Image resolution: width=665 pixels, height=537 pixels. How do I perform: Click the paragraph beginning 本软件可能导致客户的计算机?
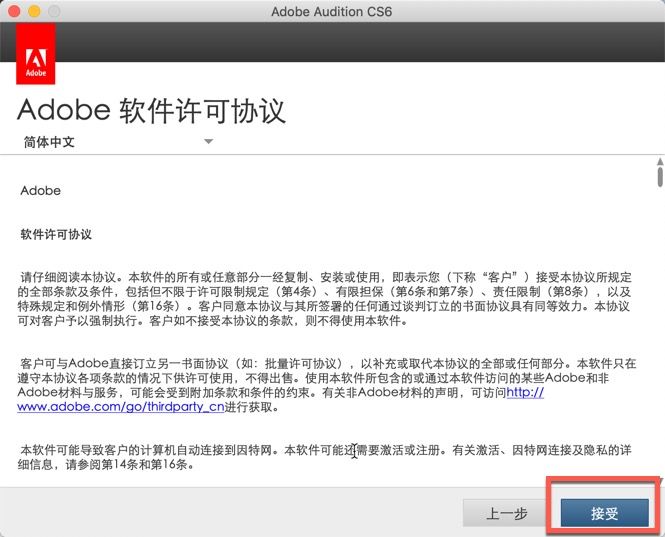(x=324, y=457)
